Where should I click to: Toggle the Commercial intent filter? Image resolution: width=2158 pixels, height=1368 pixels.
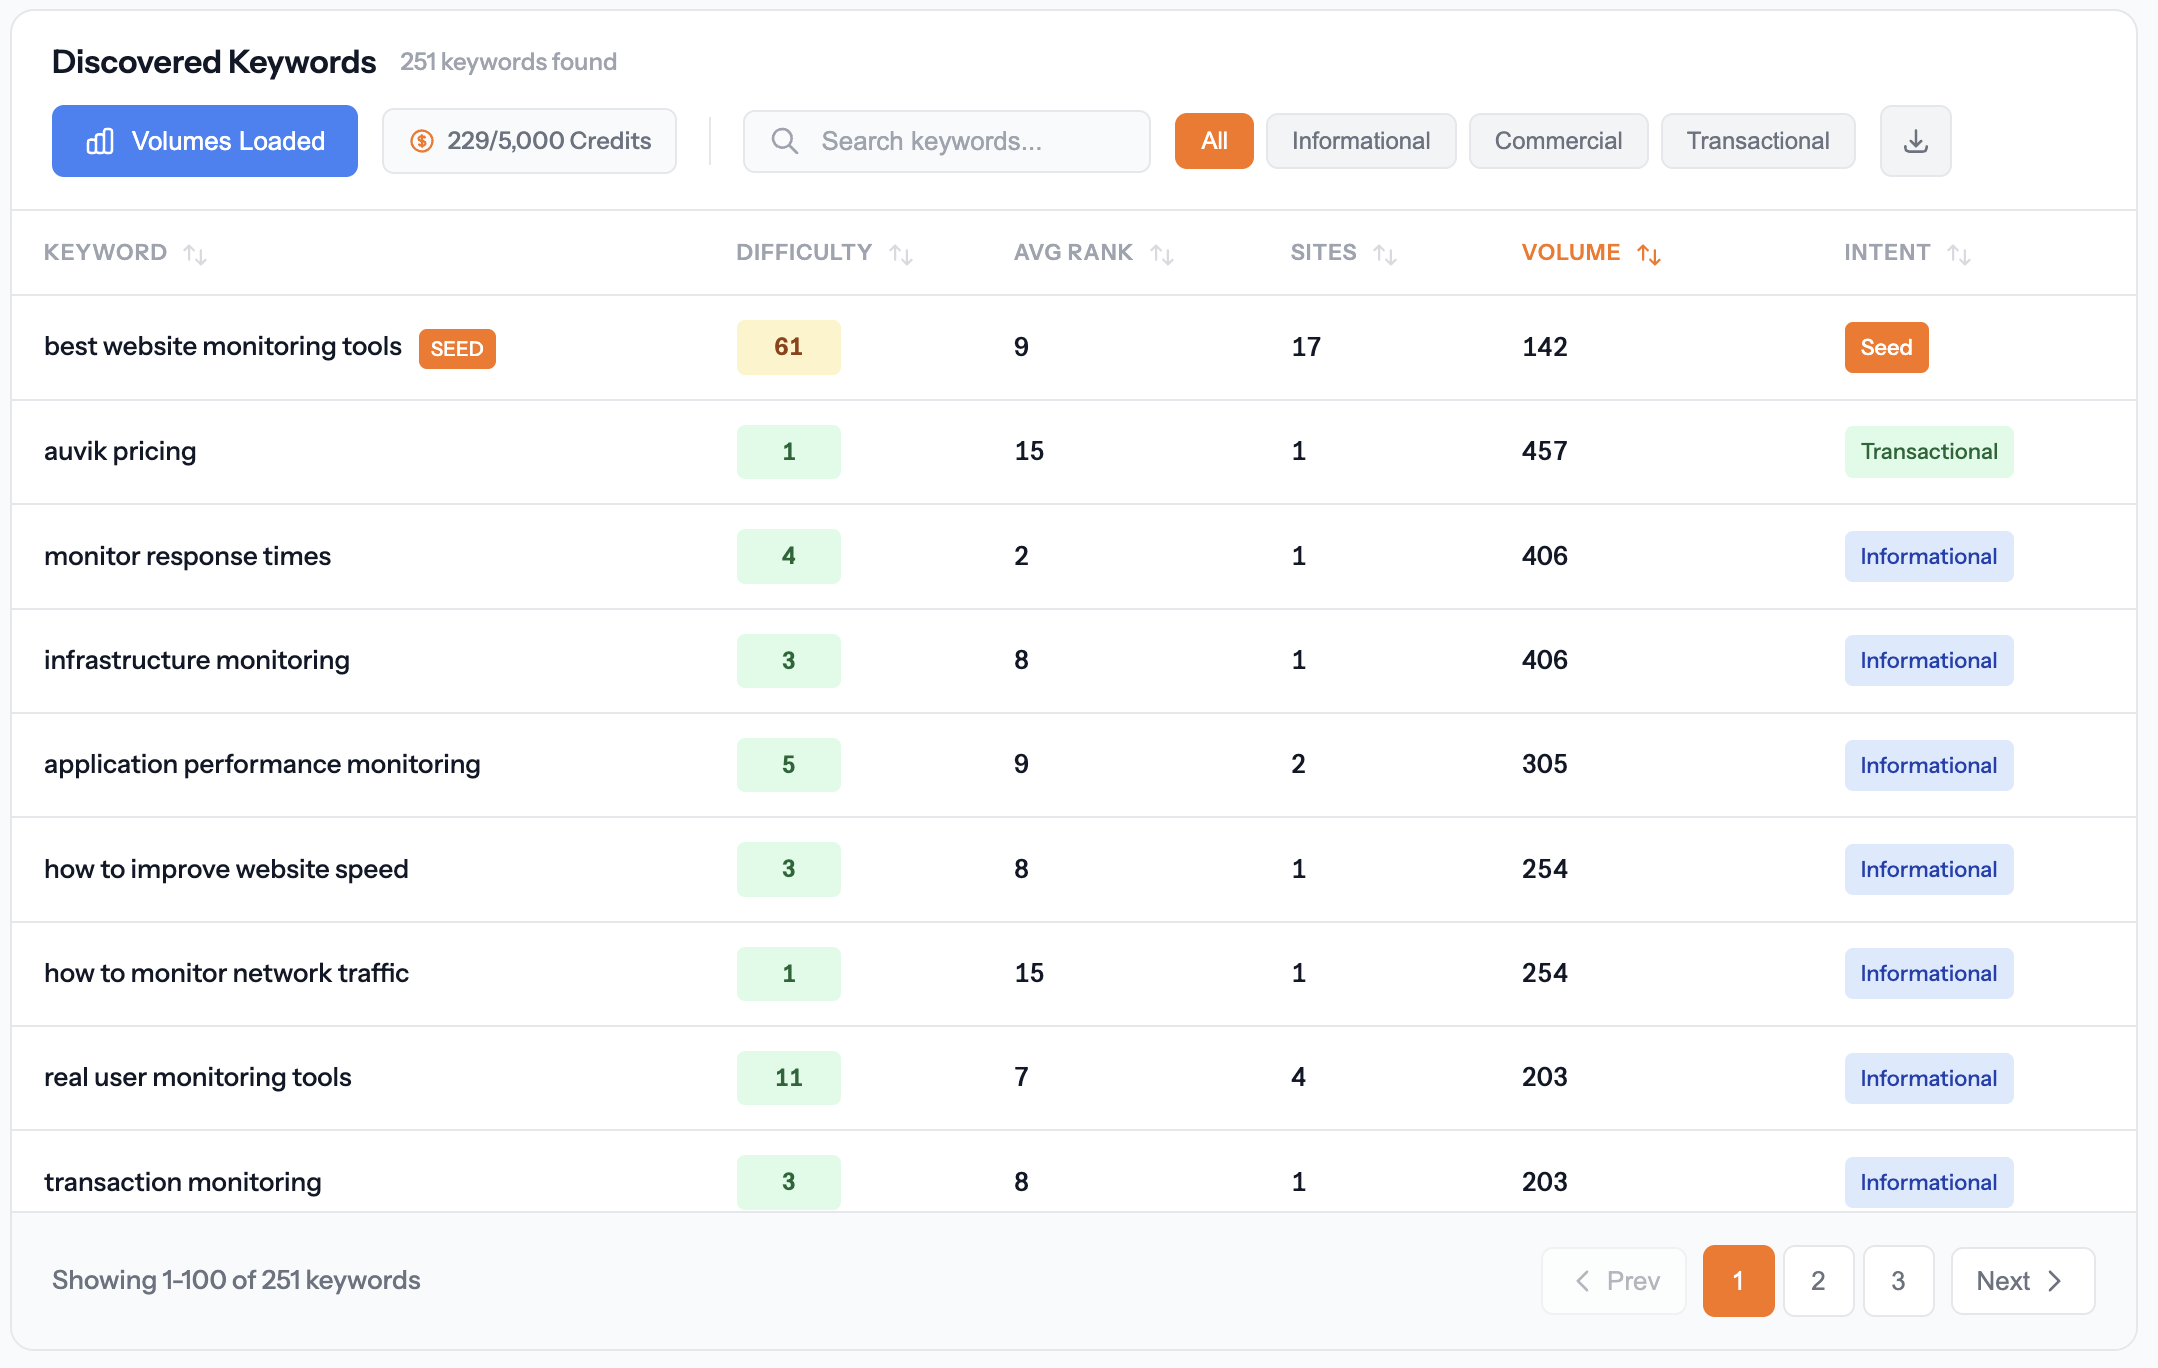click(x=1558, y=140)
